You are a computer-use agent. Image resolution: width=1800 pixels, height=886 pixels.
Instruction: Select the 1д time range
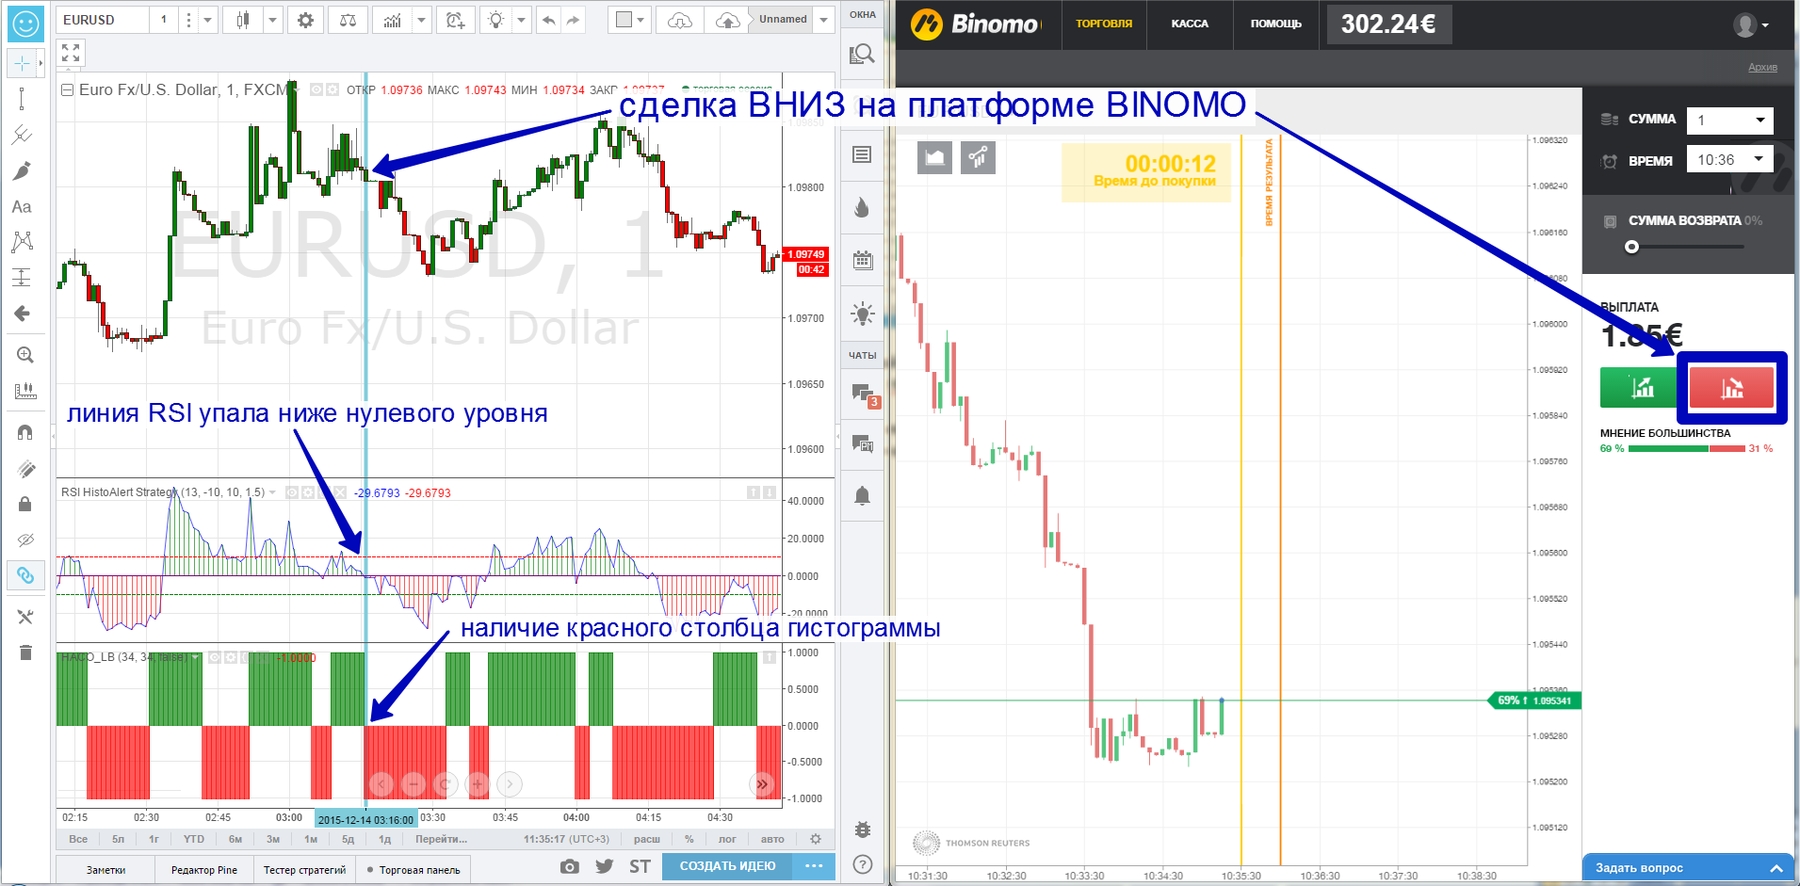(384, 839)
